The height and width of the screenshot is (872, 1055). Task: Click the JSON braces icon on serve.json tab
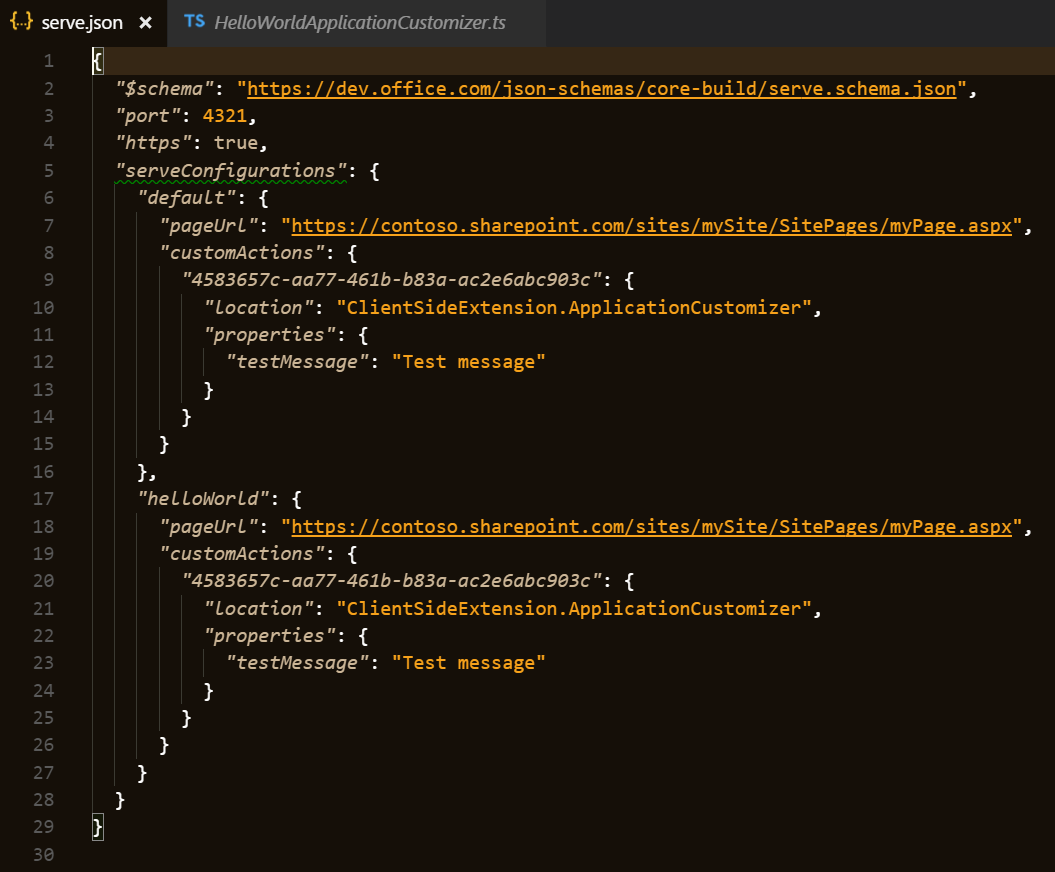20,20
